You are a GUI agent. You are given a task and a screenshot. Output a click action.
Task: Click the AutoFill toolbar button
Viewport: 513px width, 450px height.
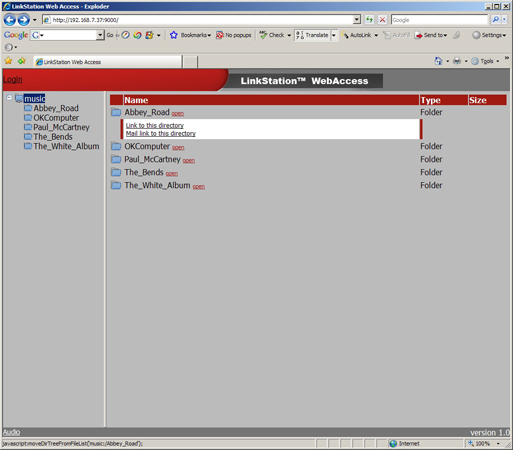coord(396,35)
